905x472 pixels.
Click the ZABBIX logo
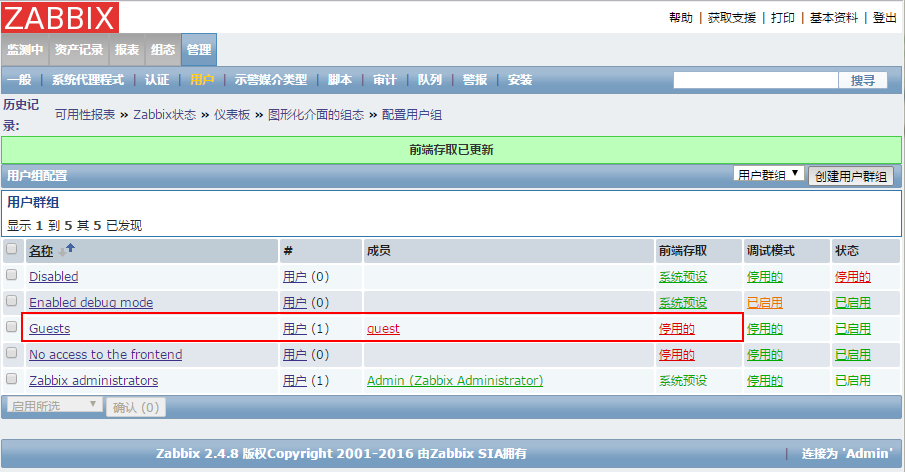click(x=60, y=17)
